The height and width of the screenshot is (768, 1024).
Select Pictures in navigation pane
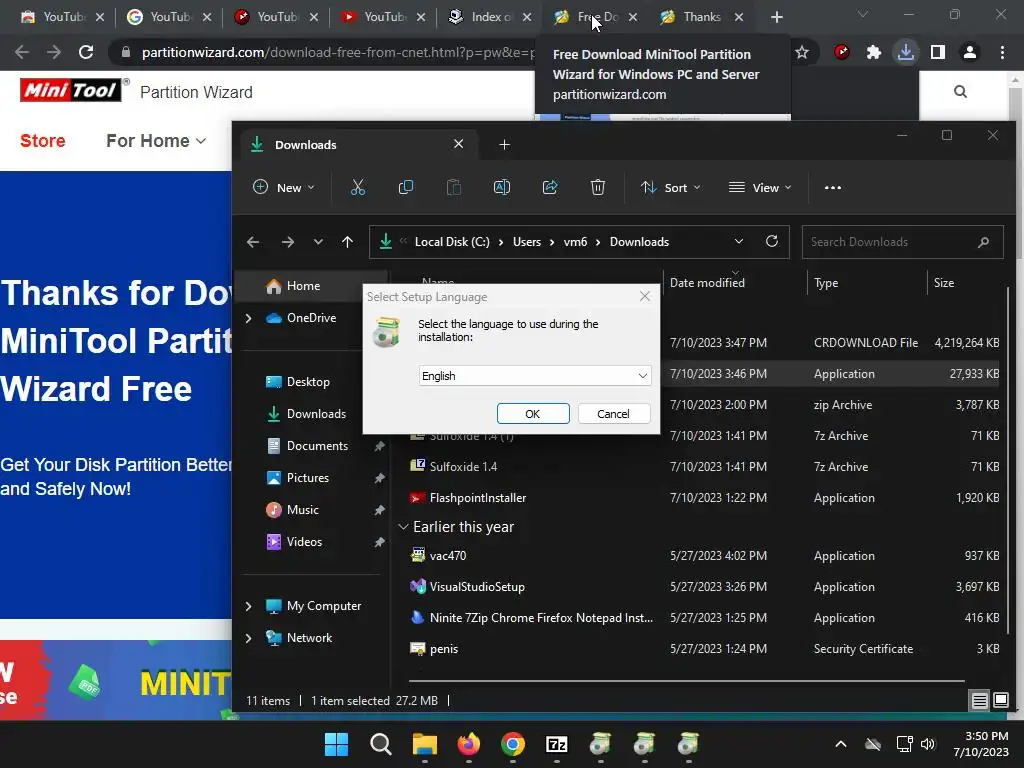coord(307,478)
